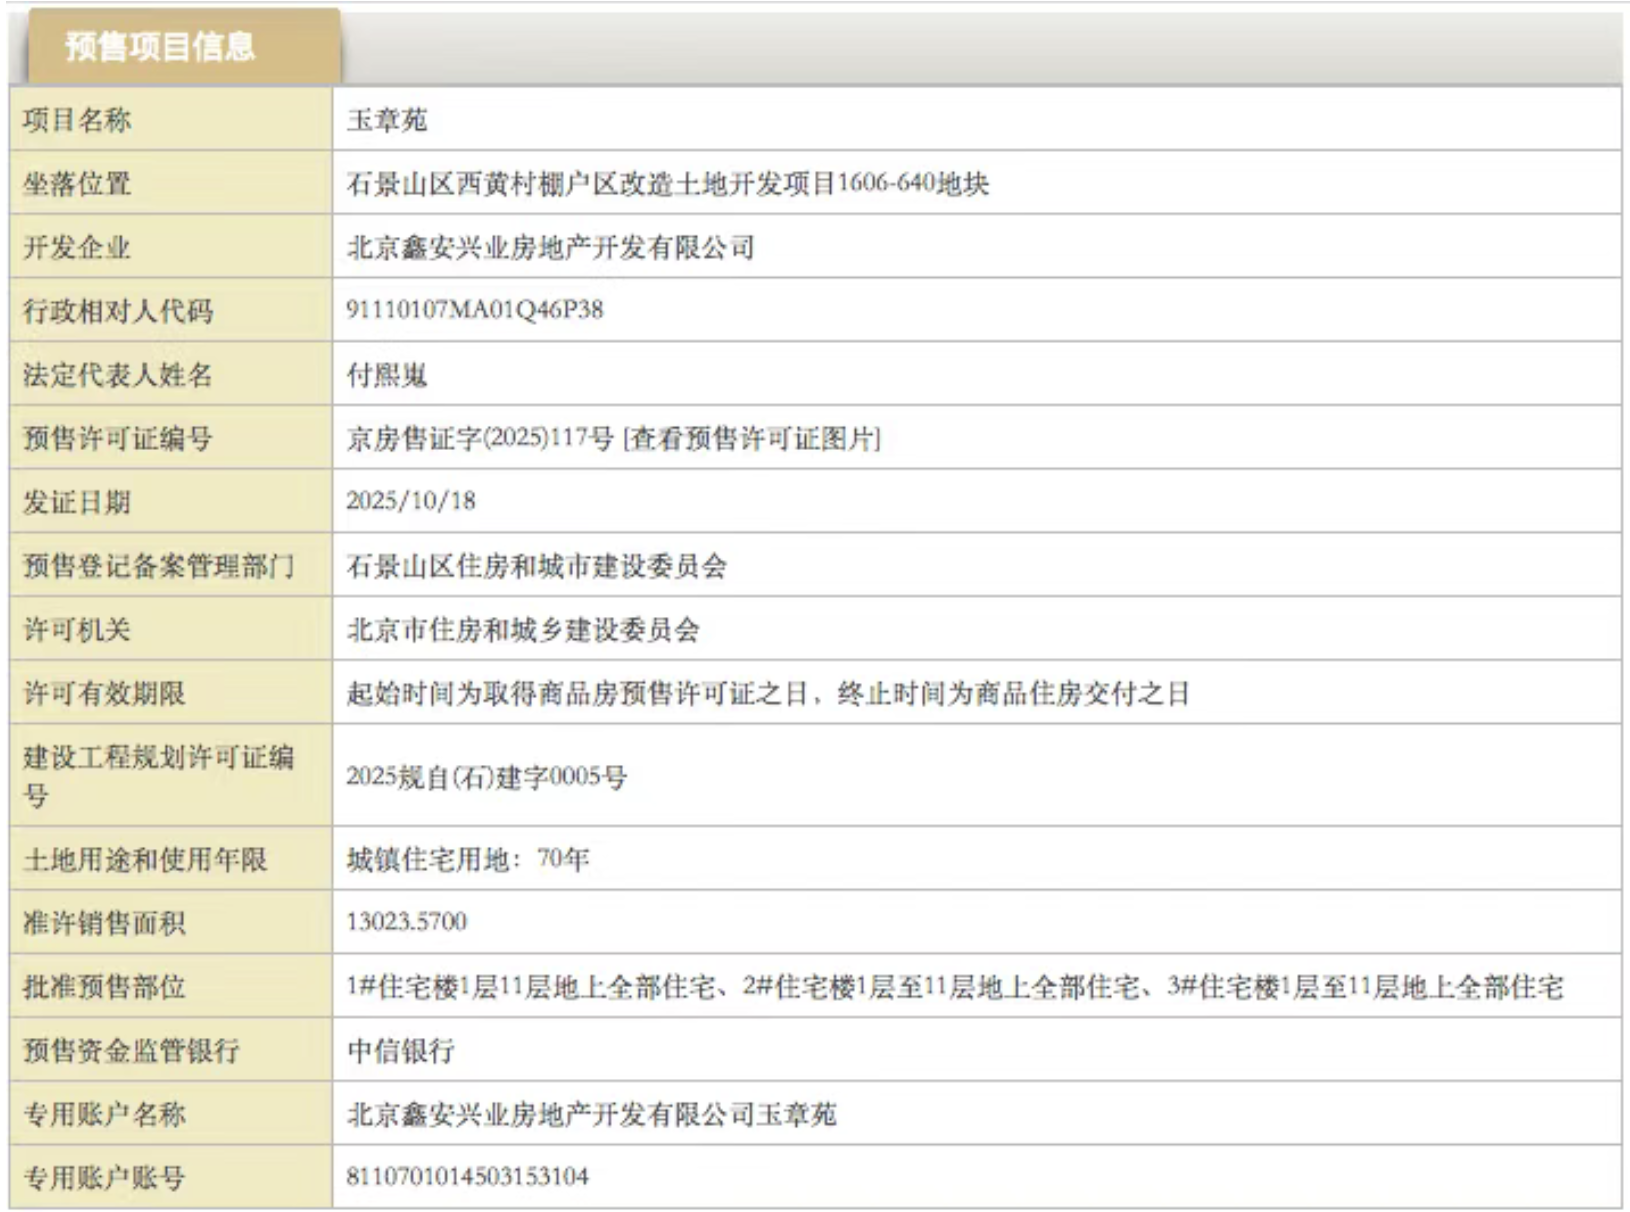
Task: Click the project name value 玉章苑
Action: click(387, 120)
